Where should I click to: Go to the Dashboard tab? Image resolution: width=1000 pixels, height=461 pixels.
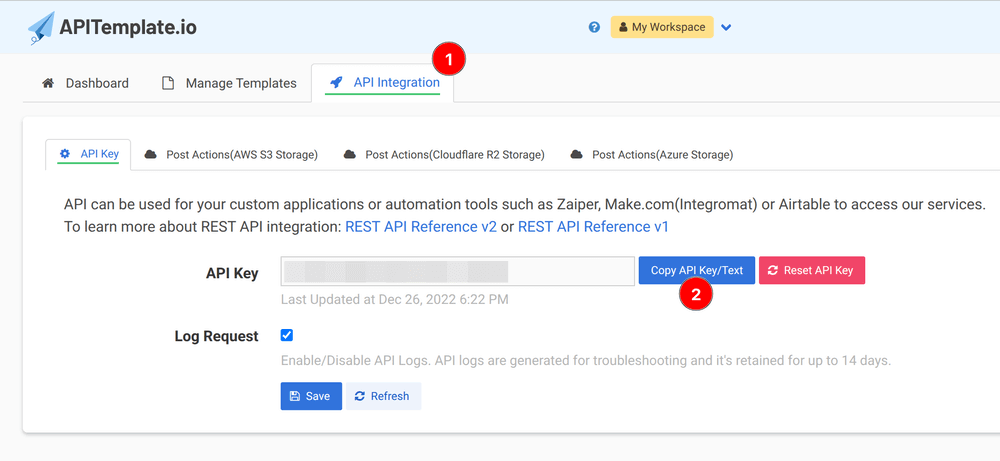[x=85, y=84]
